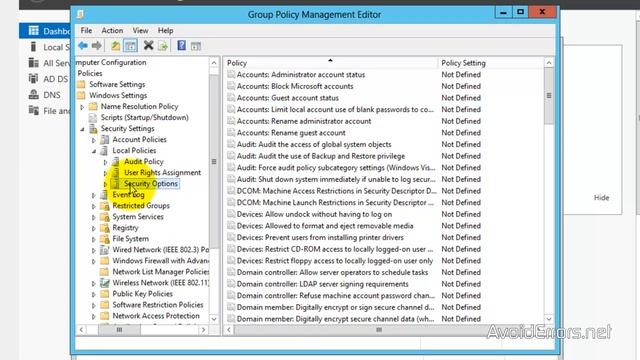Click the Delete X toolbar icon
Image resolution: width=640 pixels, height=360 pixels.
point(149,45)
